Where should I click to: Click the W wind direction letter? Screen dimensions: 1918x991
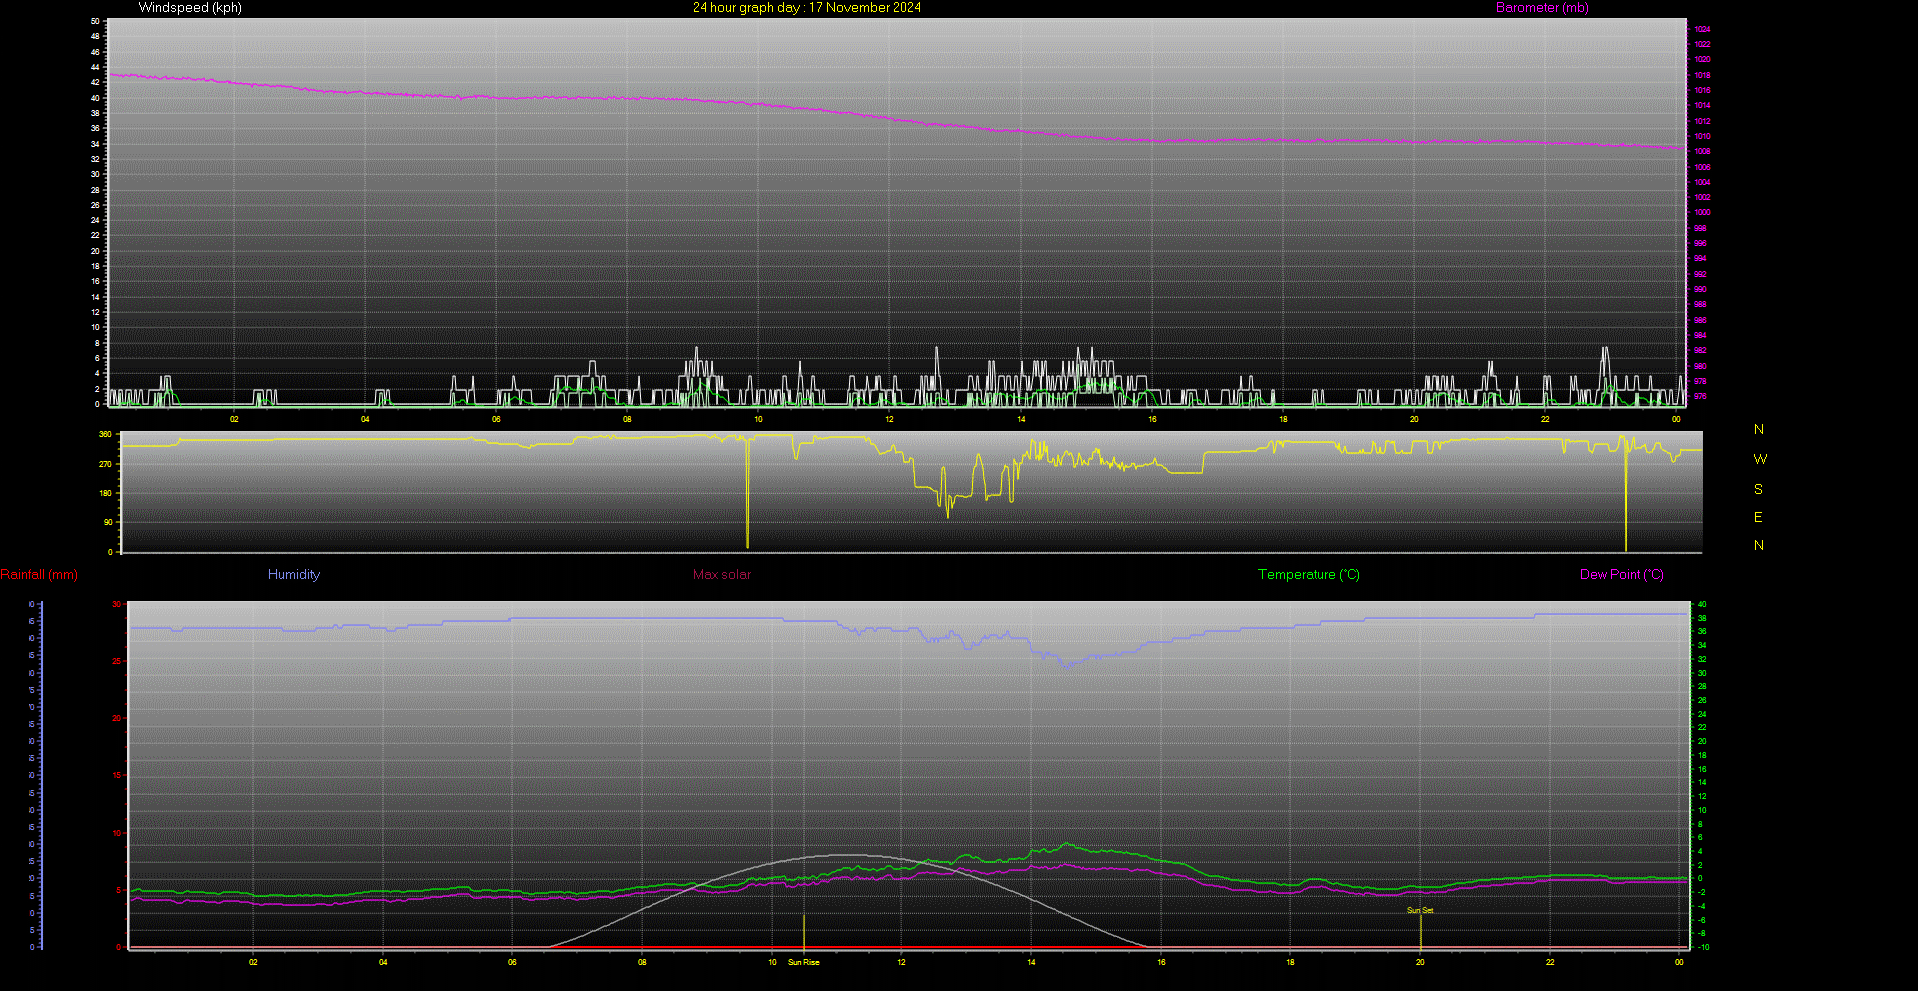point(1760,459)
